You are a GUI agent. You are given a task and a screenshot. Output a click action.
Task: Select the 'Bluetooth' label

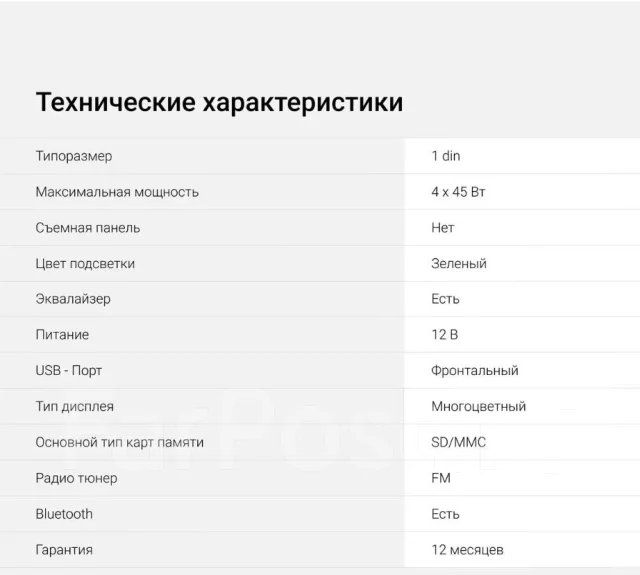coord(64,514)
